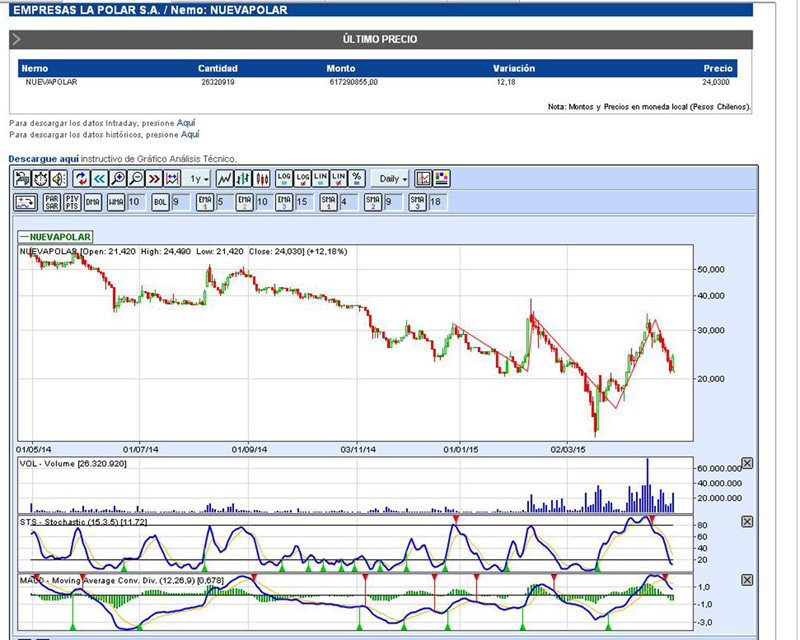The image size is (800, 640).
Task: Toggle the DMA indicator
Action: tap(93, 203)
